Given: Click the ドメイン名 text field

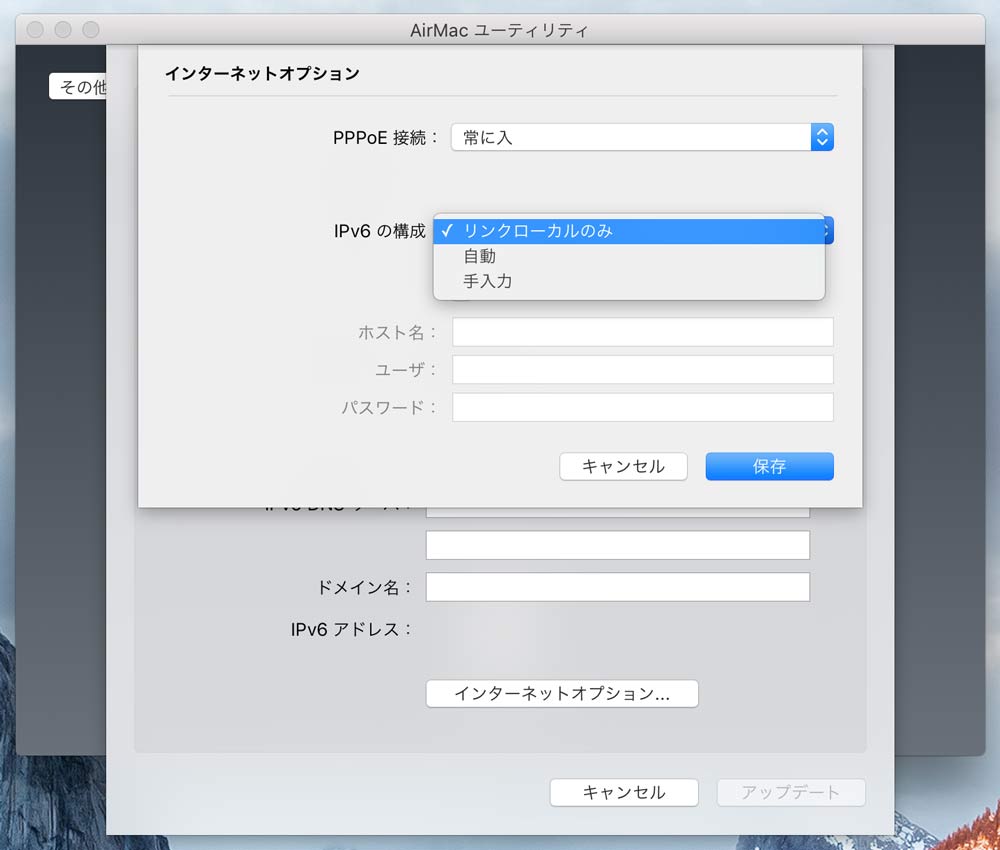Looking at the screenshot, I should [618, 587].
